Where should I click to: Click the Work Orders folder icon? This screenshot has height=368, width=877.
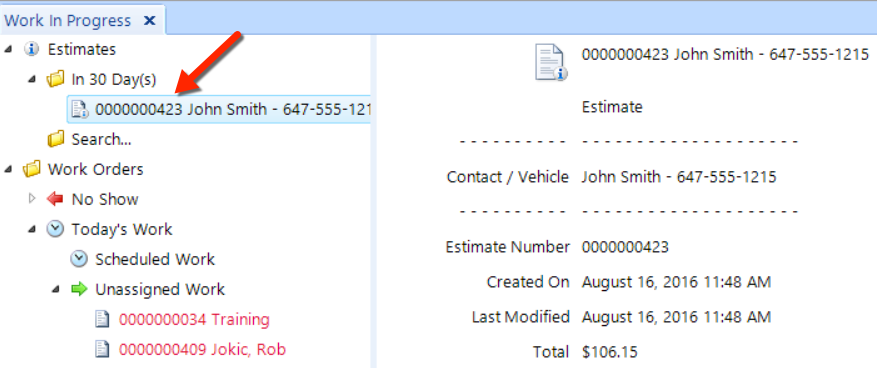click(31, 169)
